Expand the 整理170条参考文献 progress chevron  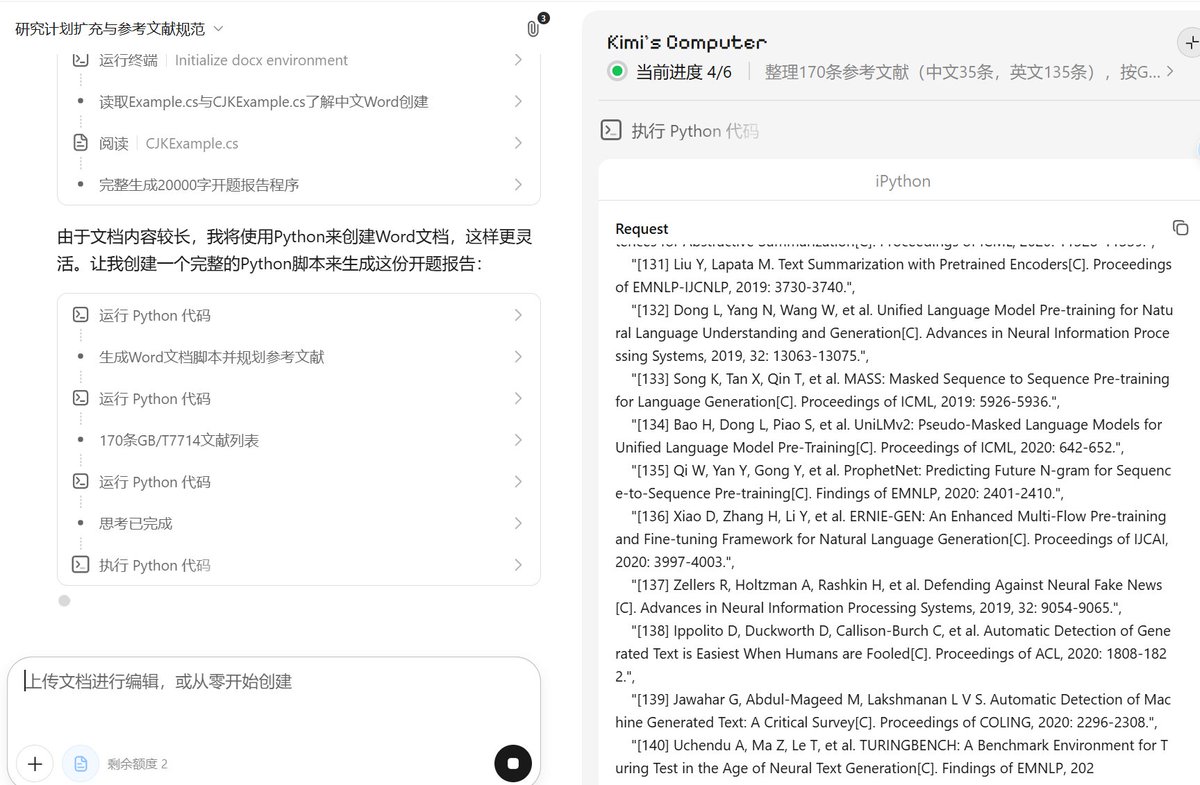[x=1171, y=72]
